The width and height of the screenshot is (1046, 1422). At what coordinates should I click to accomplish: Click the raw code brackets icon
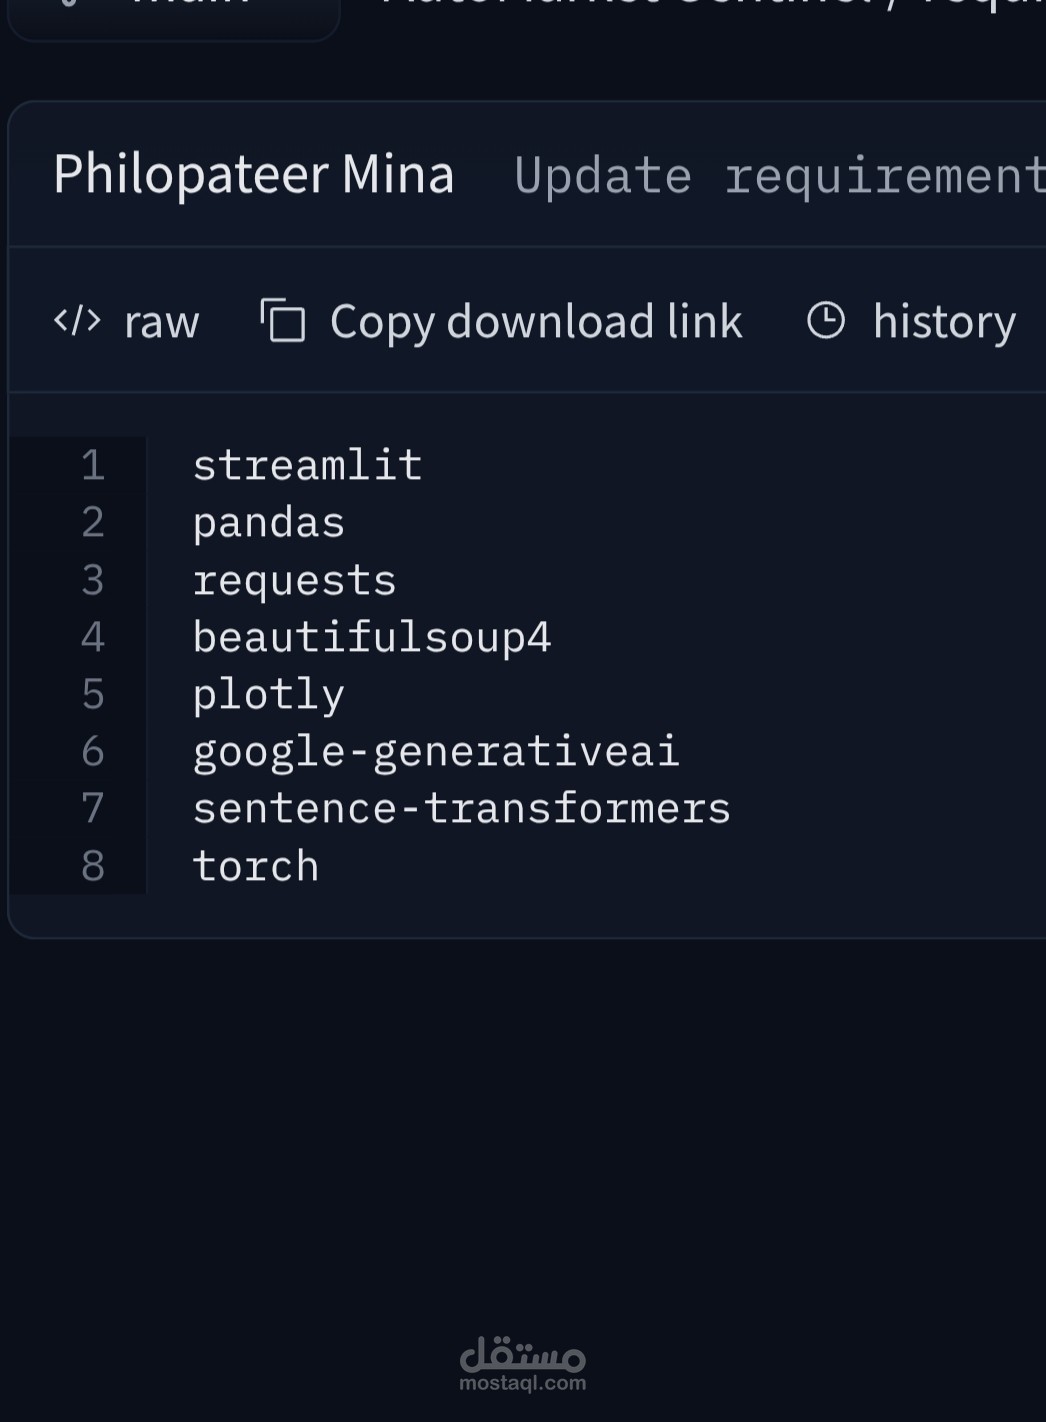tap(77, 321)
